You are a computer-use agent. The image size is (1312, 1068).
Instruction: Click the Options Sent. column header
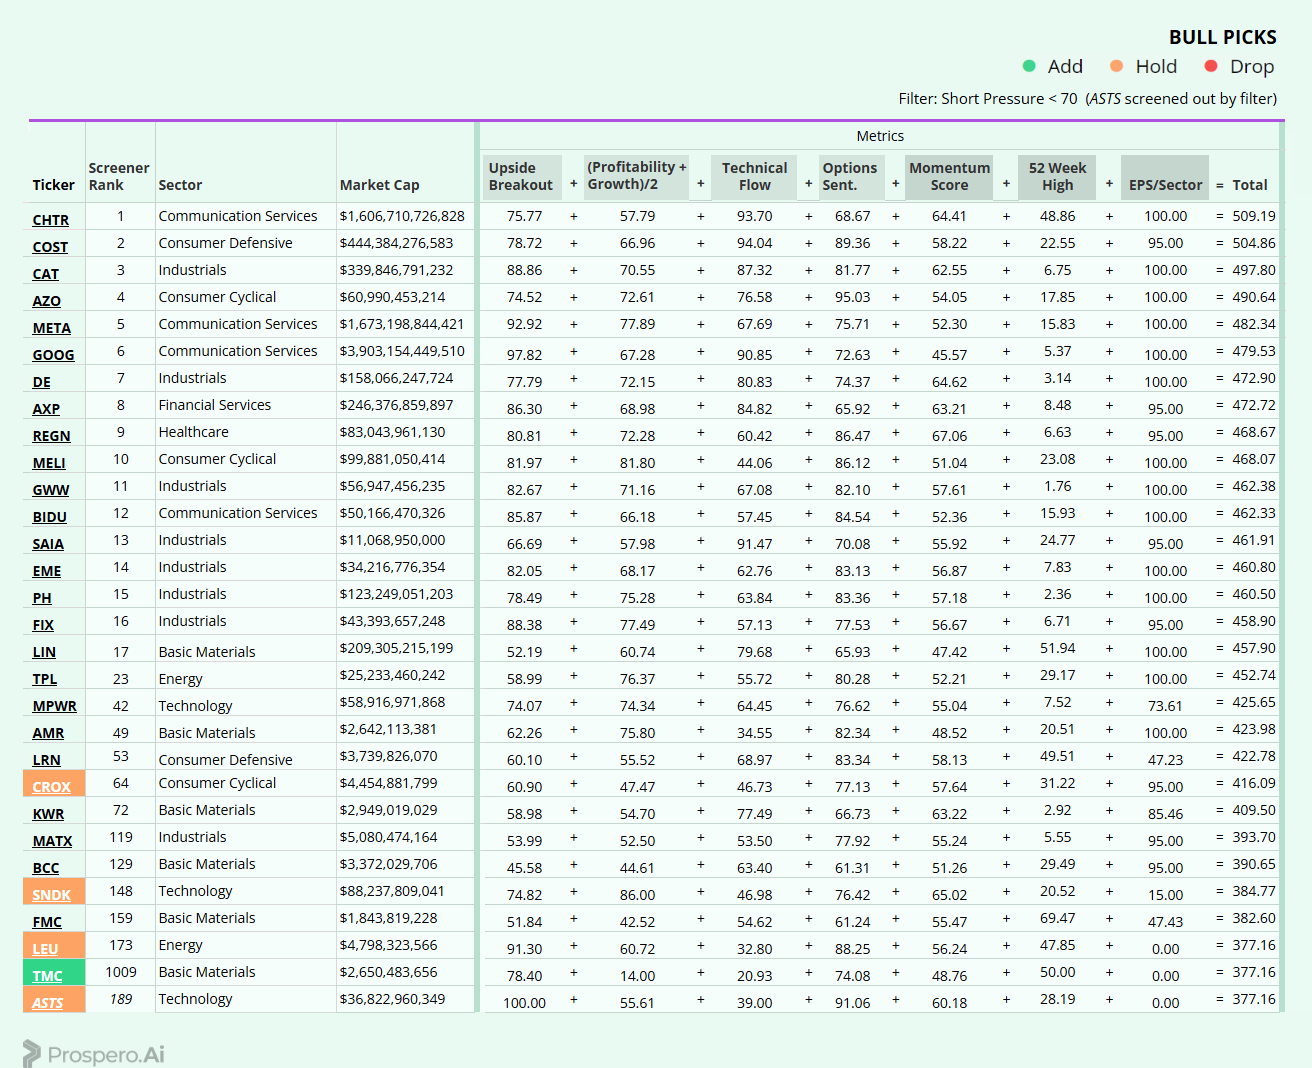[850, 176]
